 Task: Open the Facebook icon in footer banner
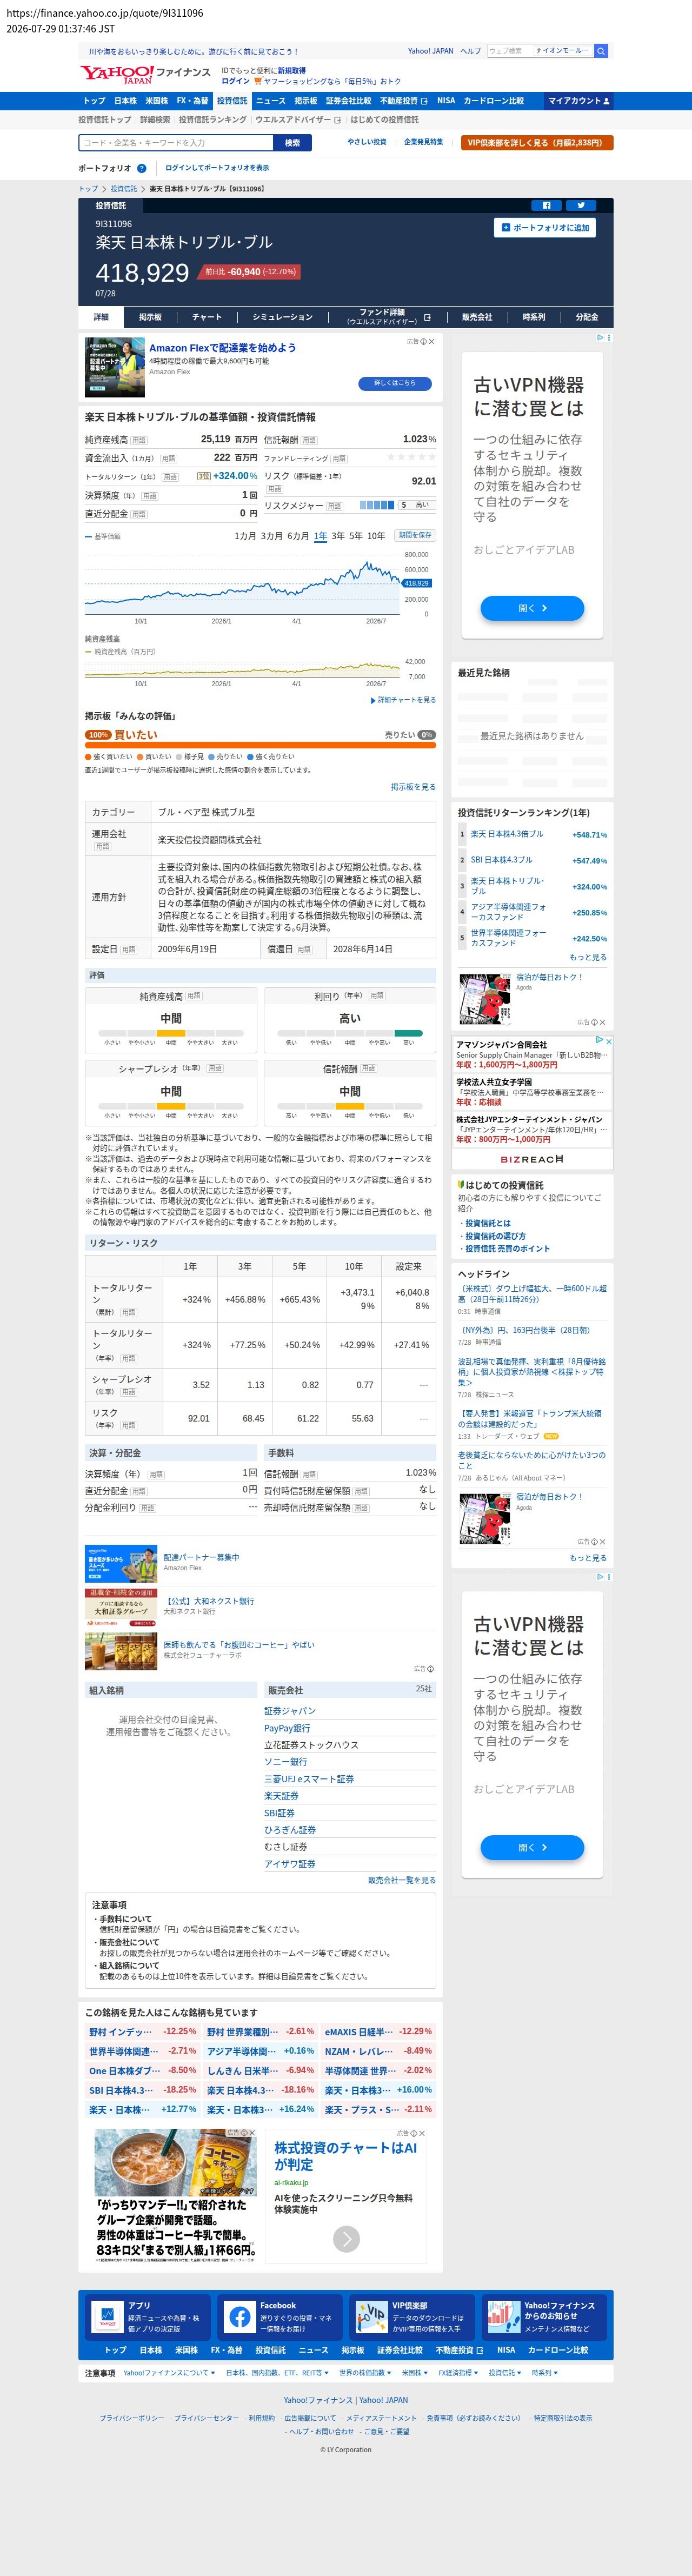coord(240,2317)
